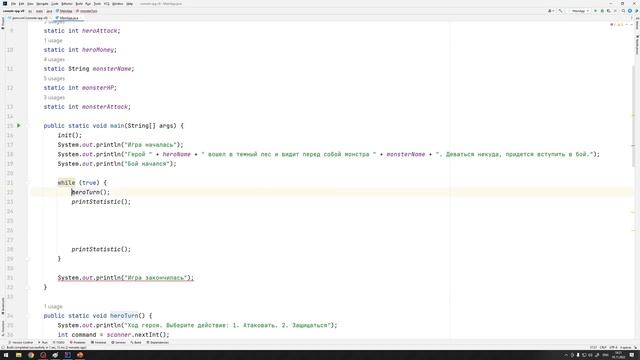
Task: Open Structure sidebar panel
Action: click(3, 328)
